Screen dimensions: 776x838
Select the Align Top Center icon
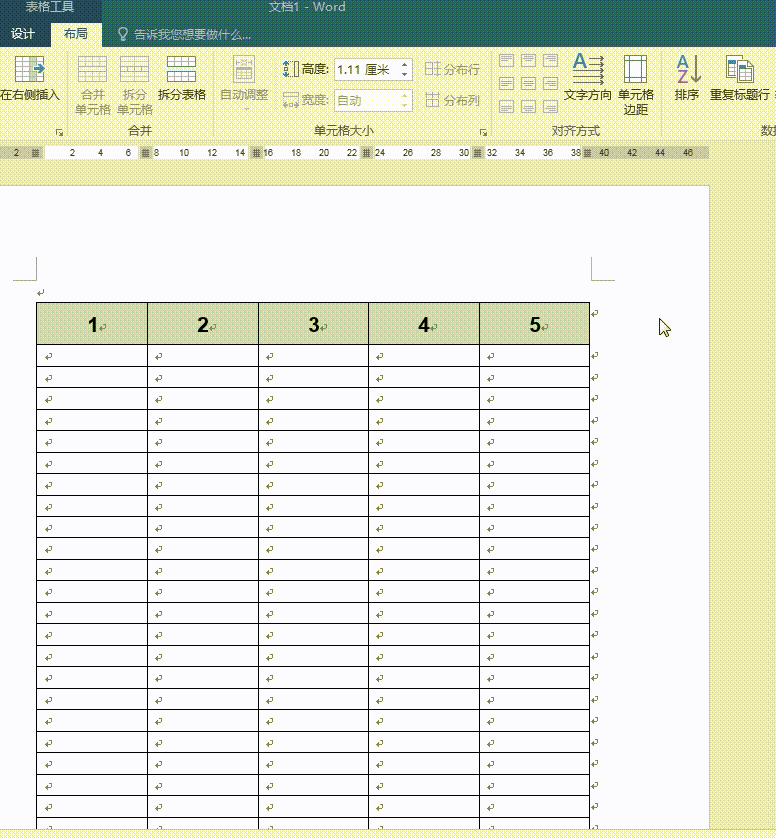(x=528, y=60)
